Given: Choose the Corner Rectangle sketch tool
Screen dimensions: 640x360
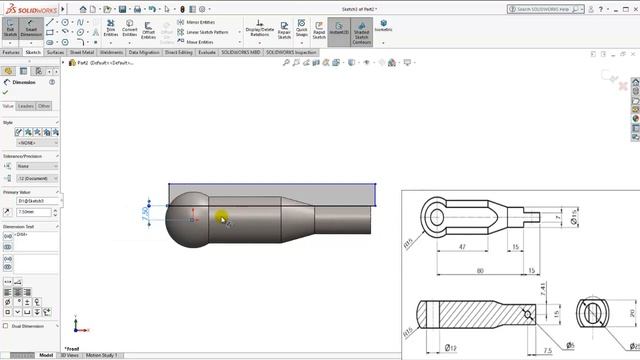Looking at the screenshot, I should click(x=50, y=32).
